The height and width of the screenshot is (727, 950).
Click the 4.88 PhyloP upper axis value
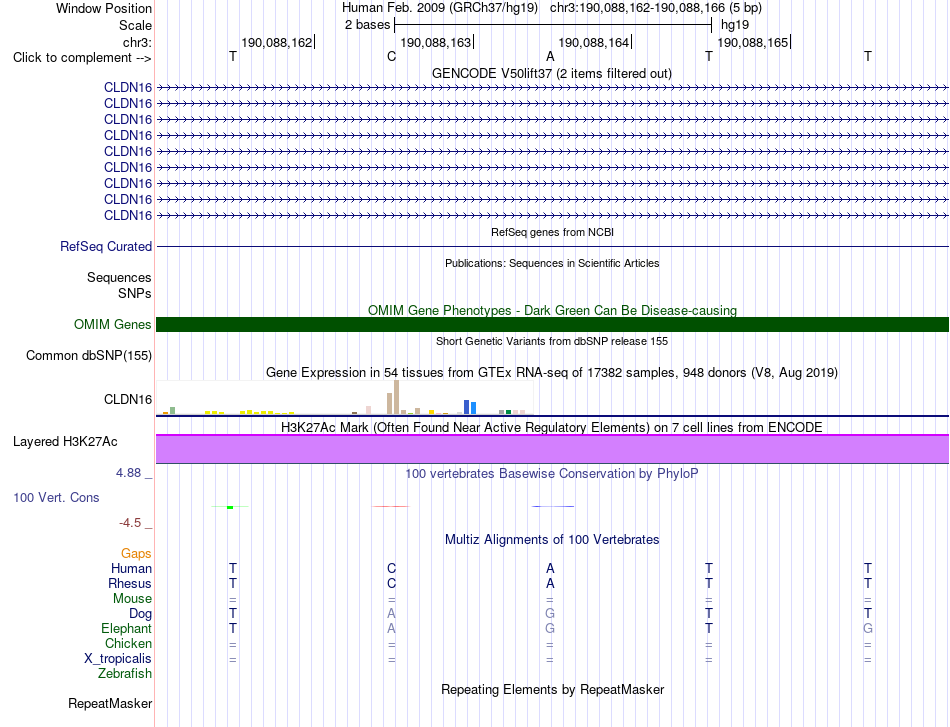pos(128,473)
